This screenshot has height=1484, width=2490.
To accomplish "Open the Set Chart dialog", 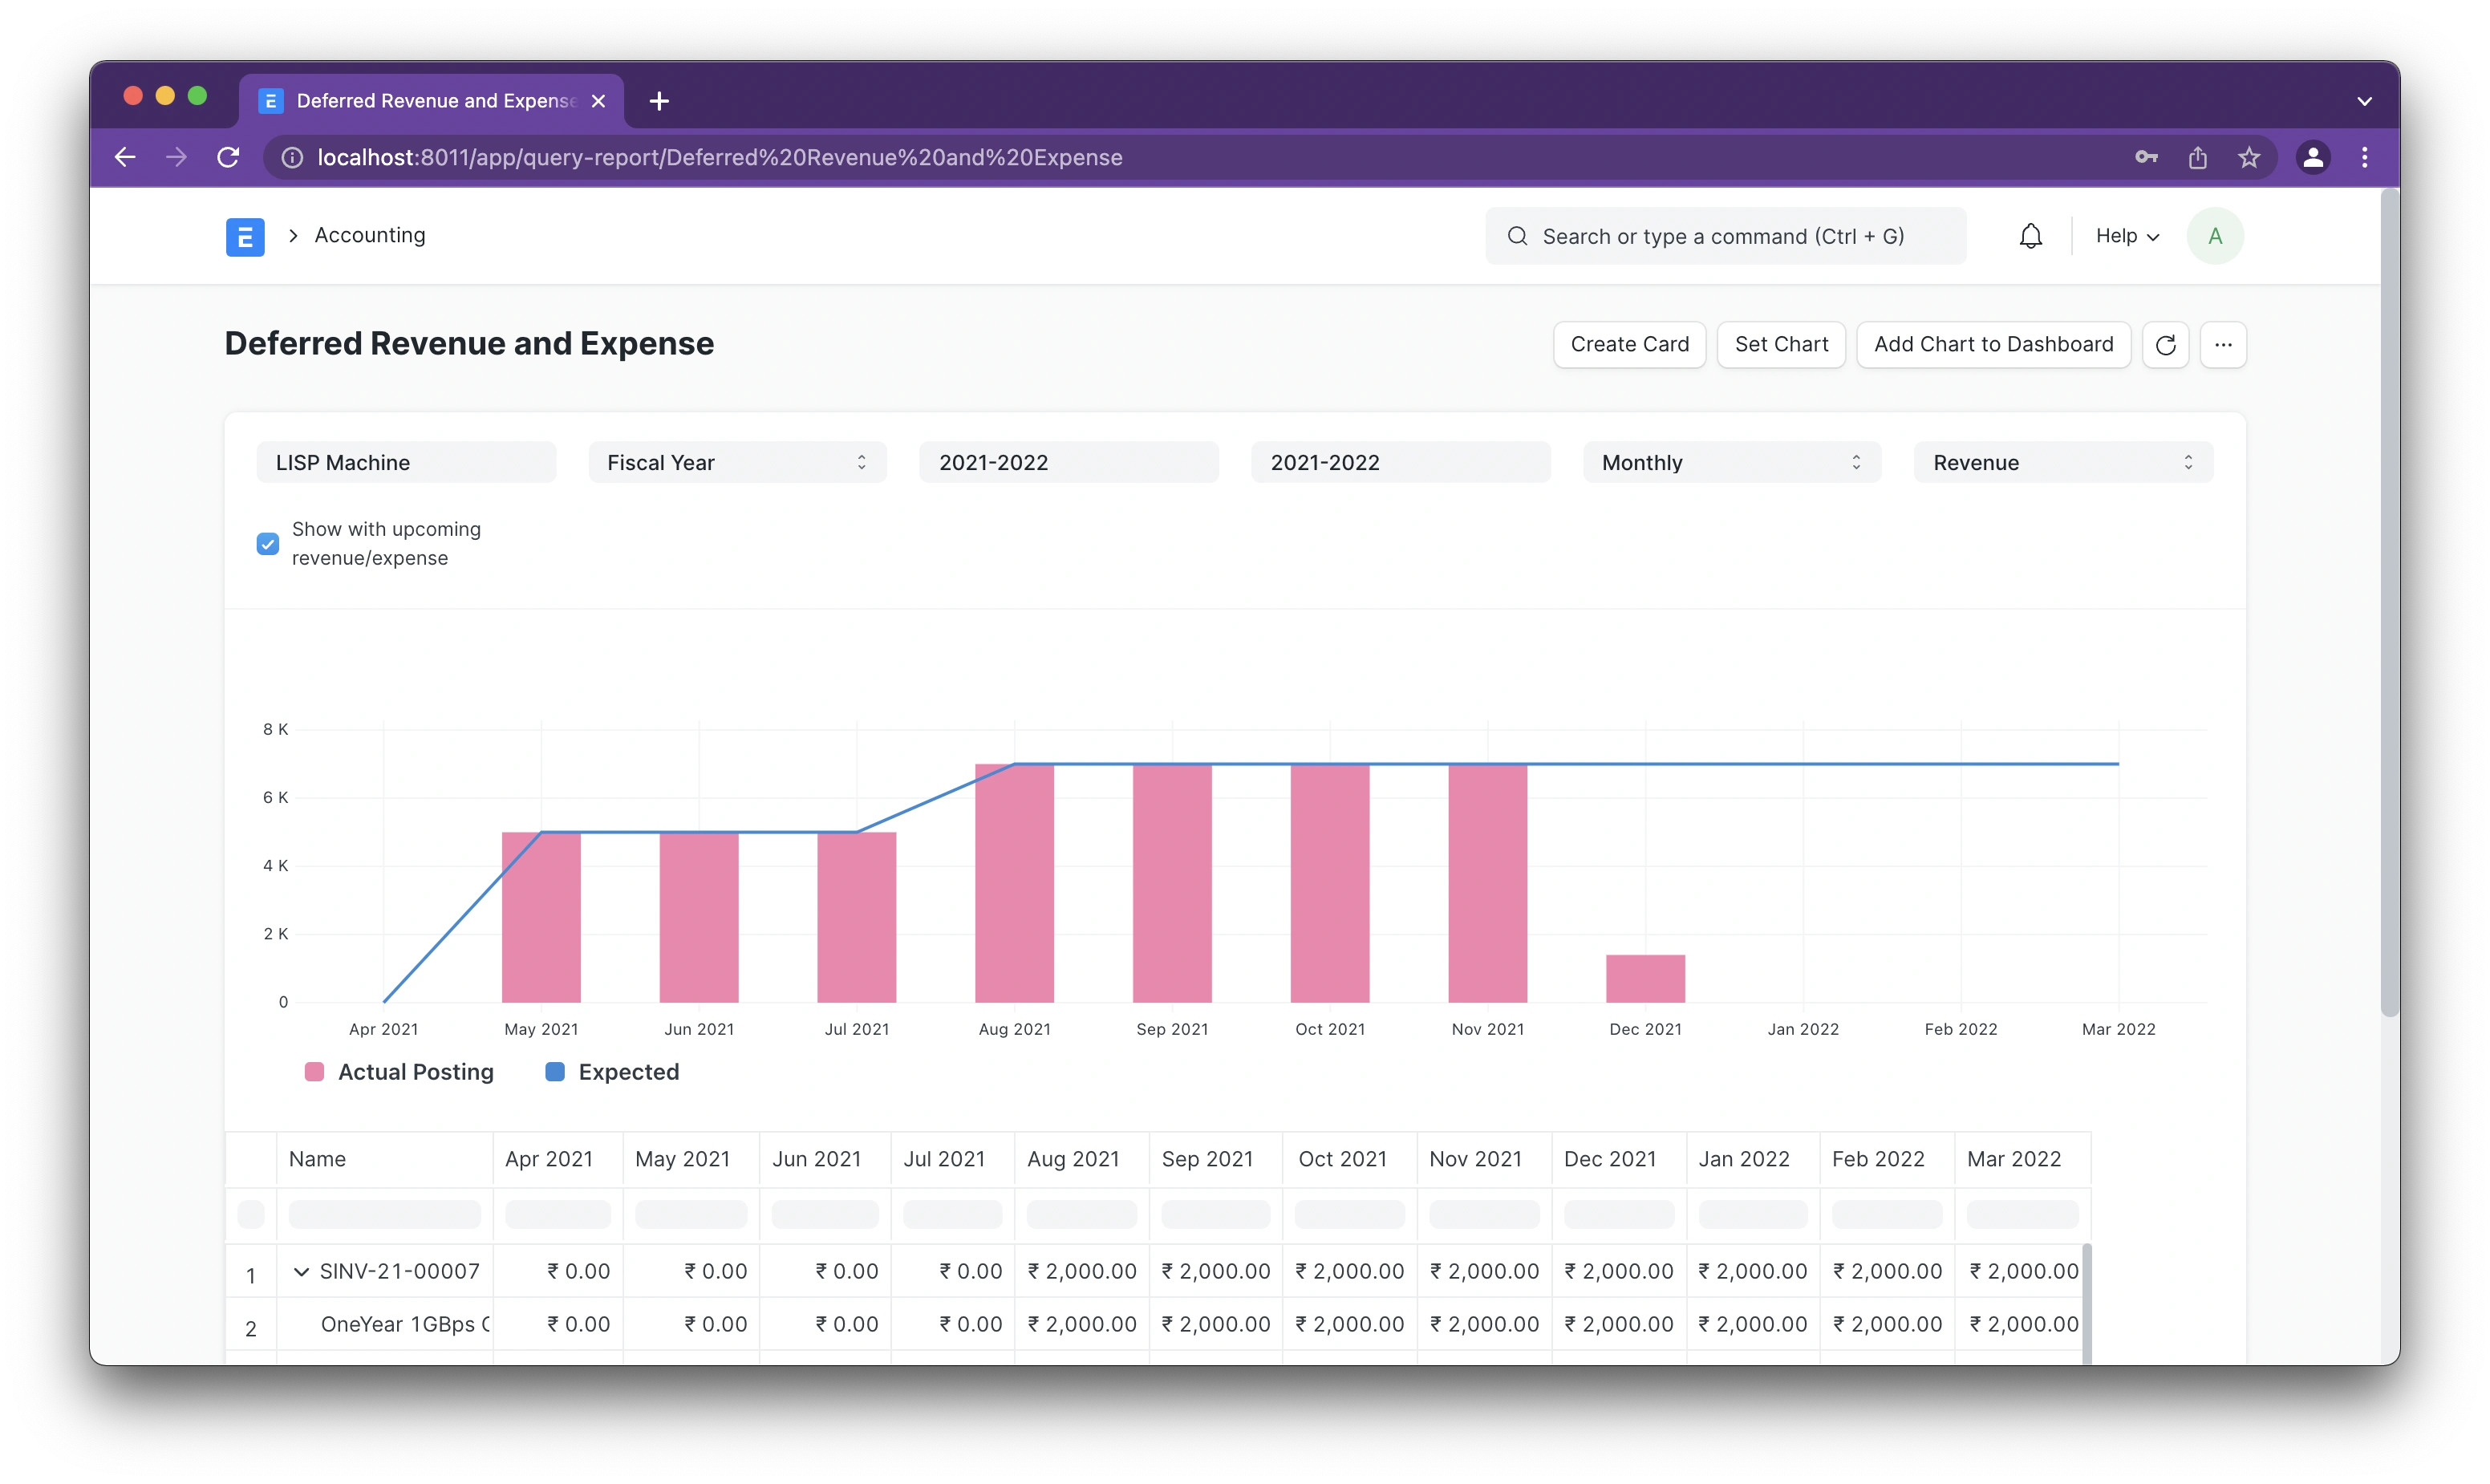I will pyautogui.click(x=1780, y=344).
